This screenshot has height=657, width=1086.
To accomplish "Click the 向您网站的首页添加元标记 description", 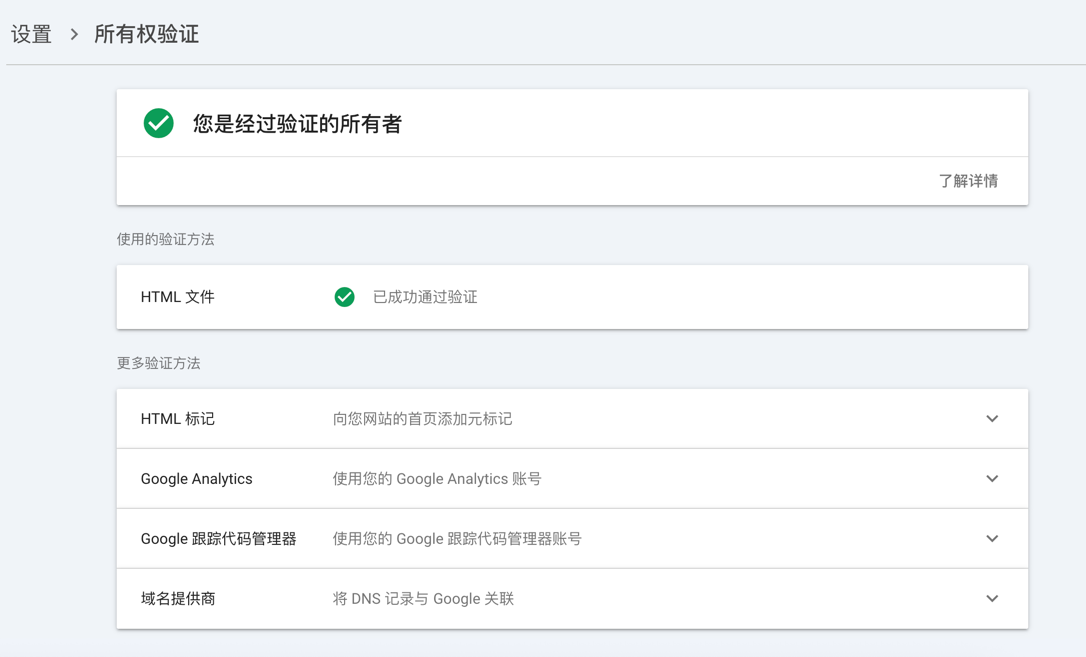I will pyautogui.click(x=422, y=419).
